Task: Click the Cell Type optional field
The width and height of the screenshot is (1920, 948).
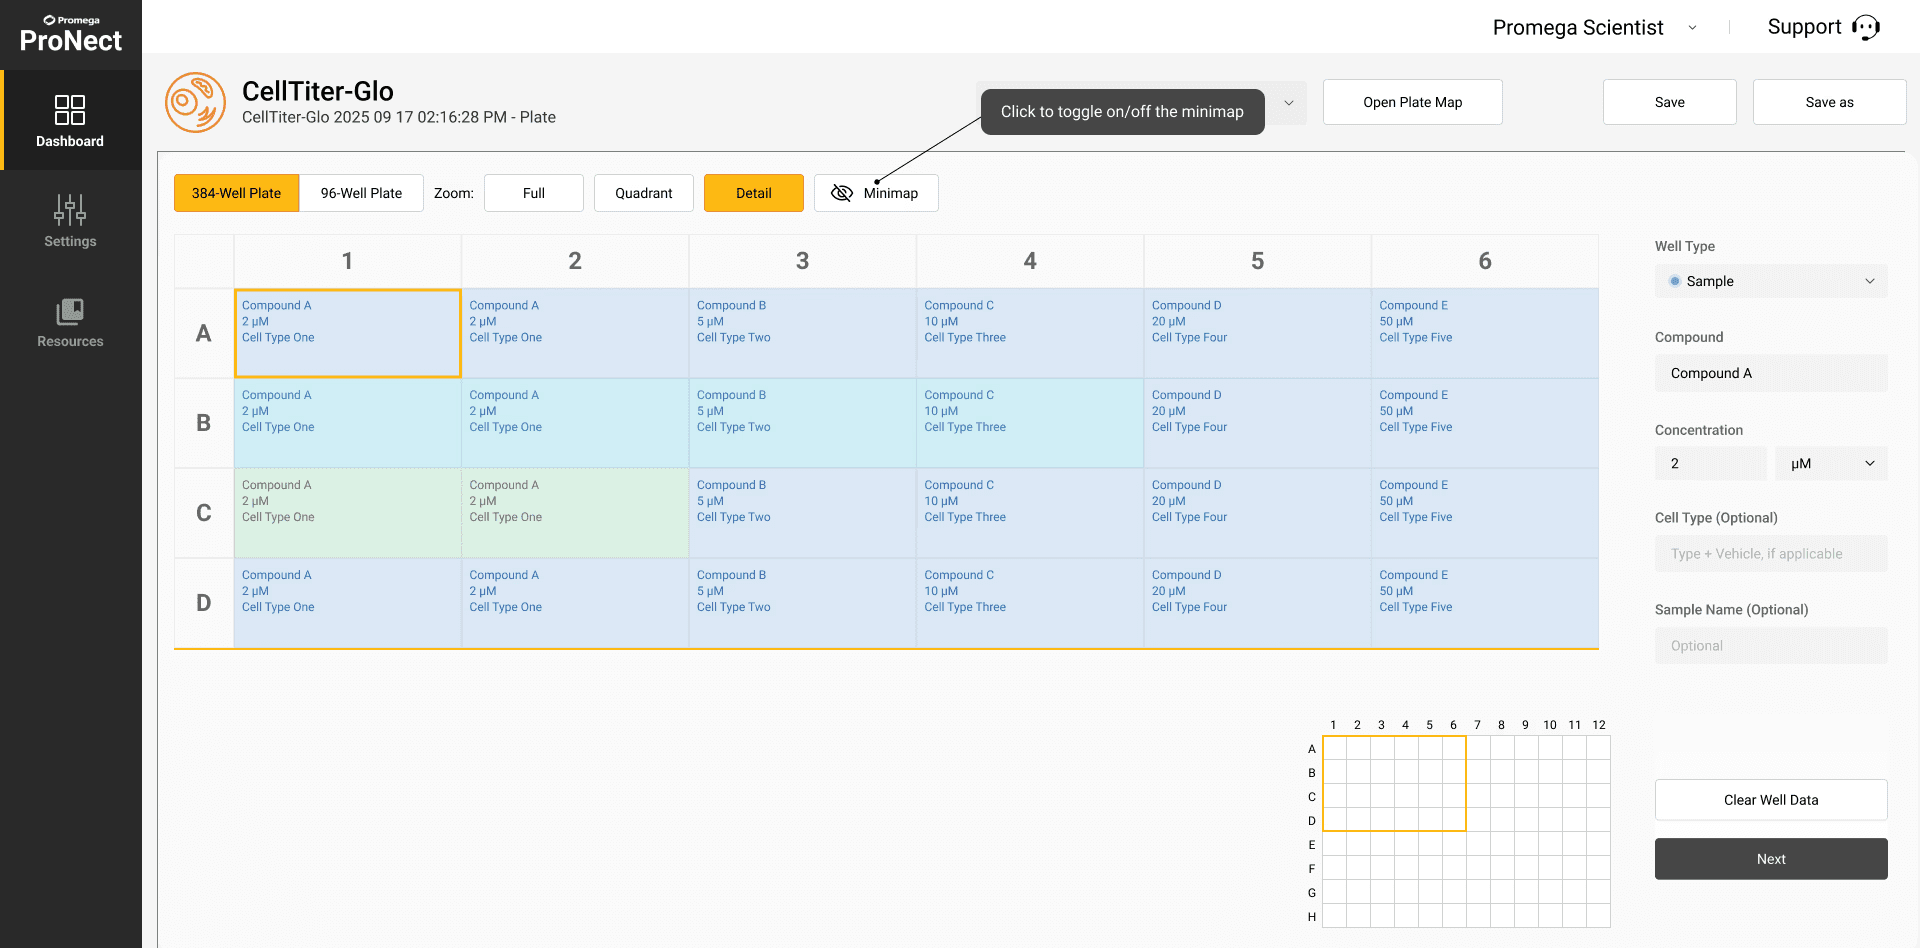Action: pos(1771,554)
